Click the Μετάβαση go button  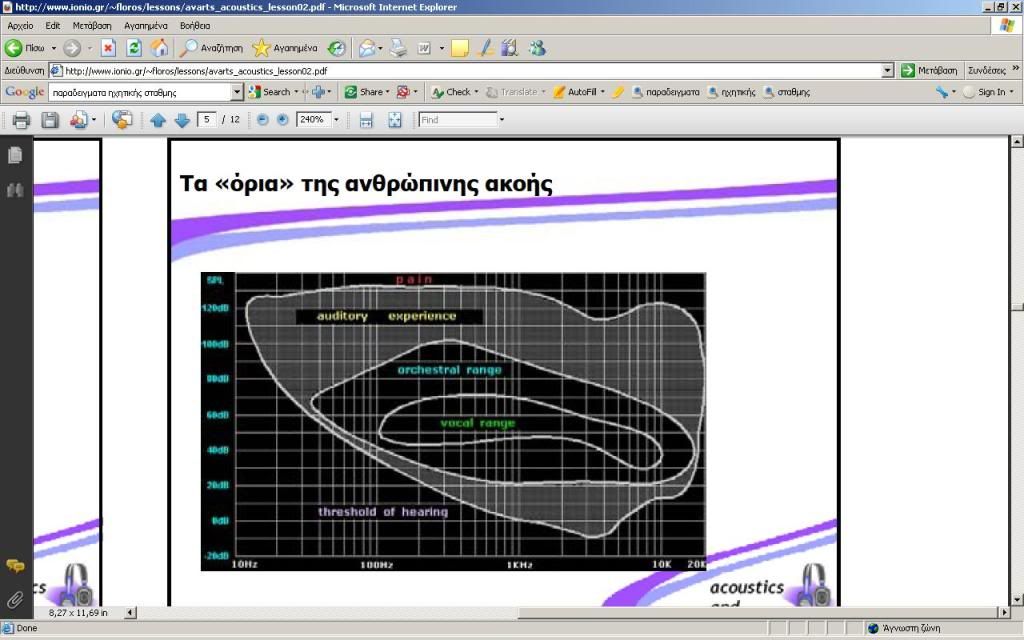point(929,71)
